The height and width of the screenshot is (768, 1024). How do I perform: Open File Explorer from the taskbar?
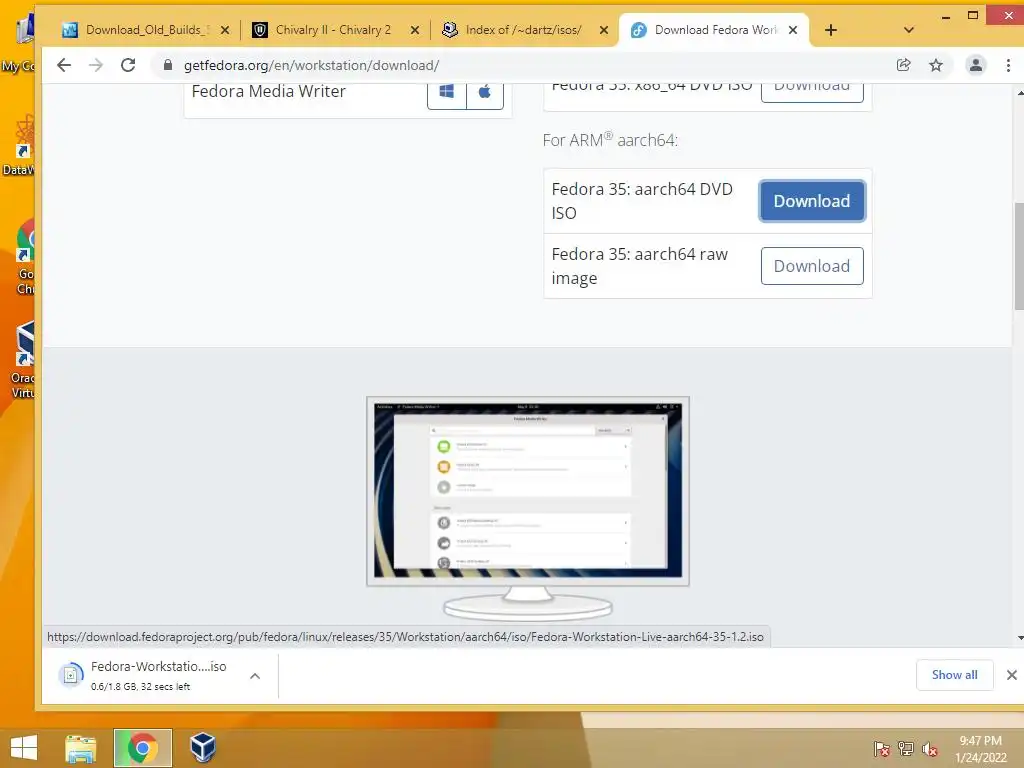pyautogui.click(x=81, y=748)
